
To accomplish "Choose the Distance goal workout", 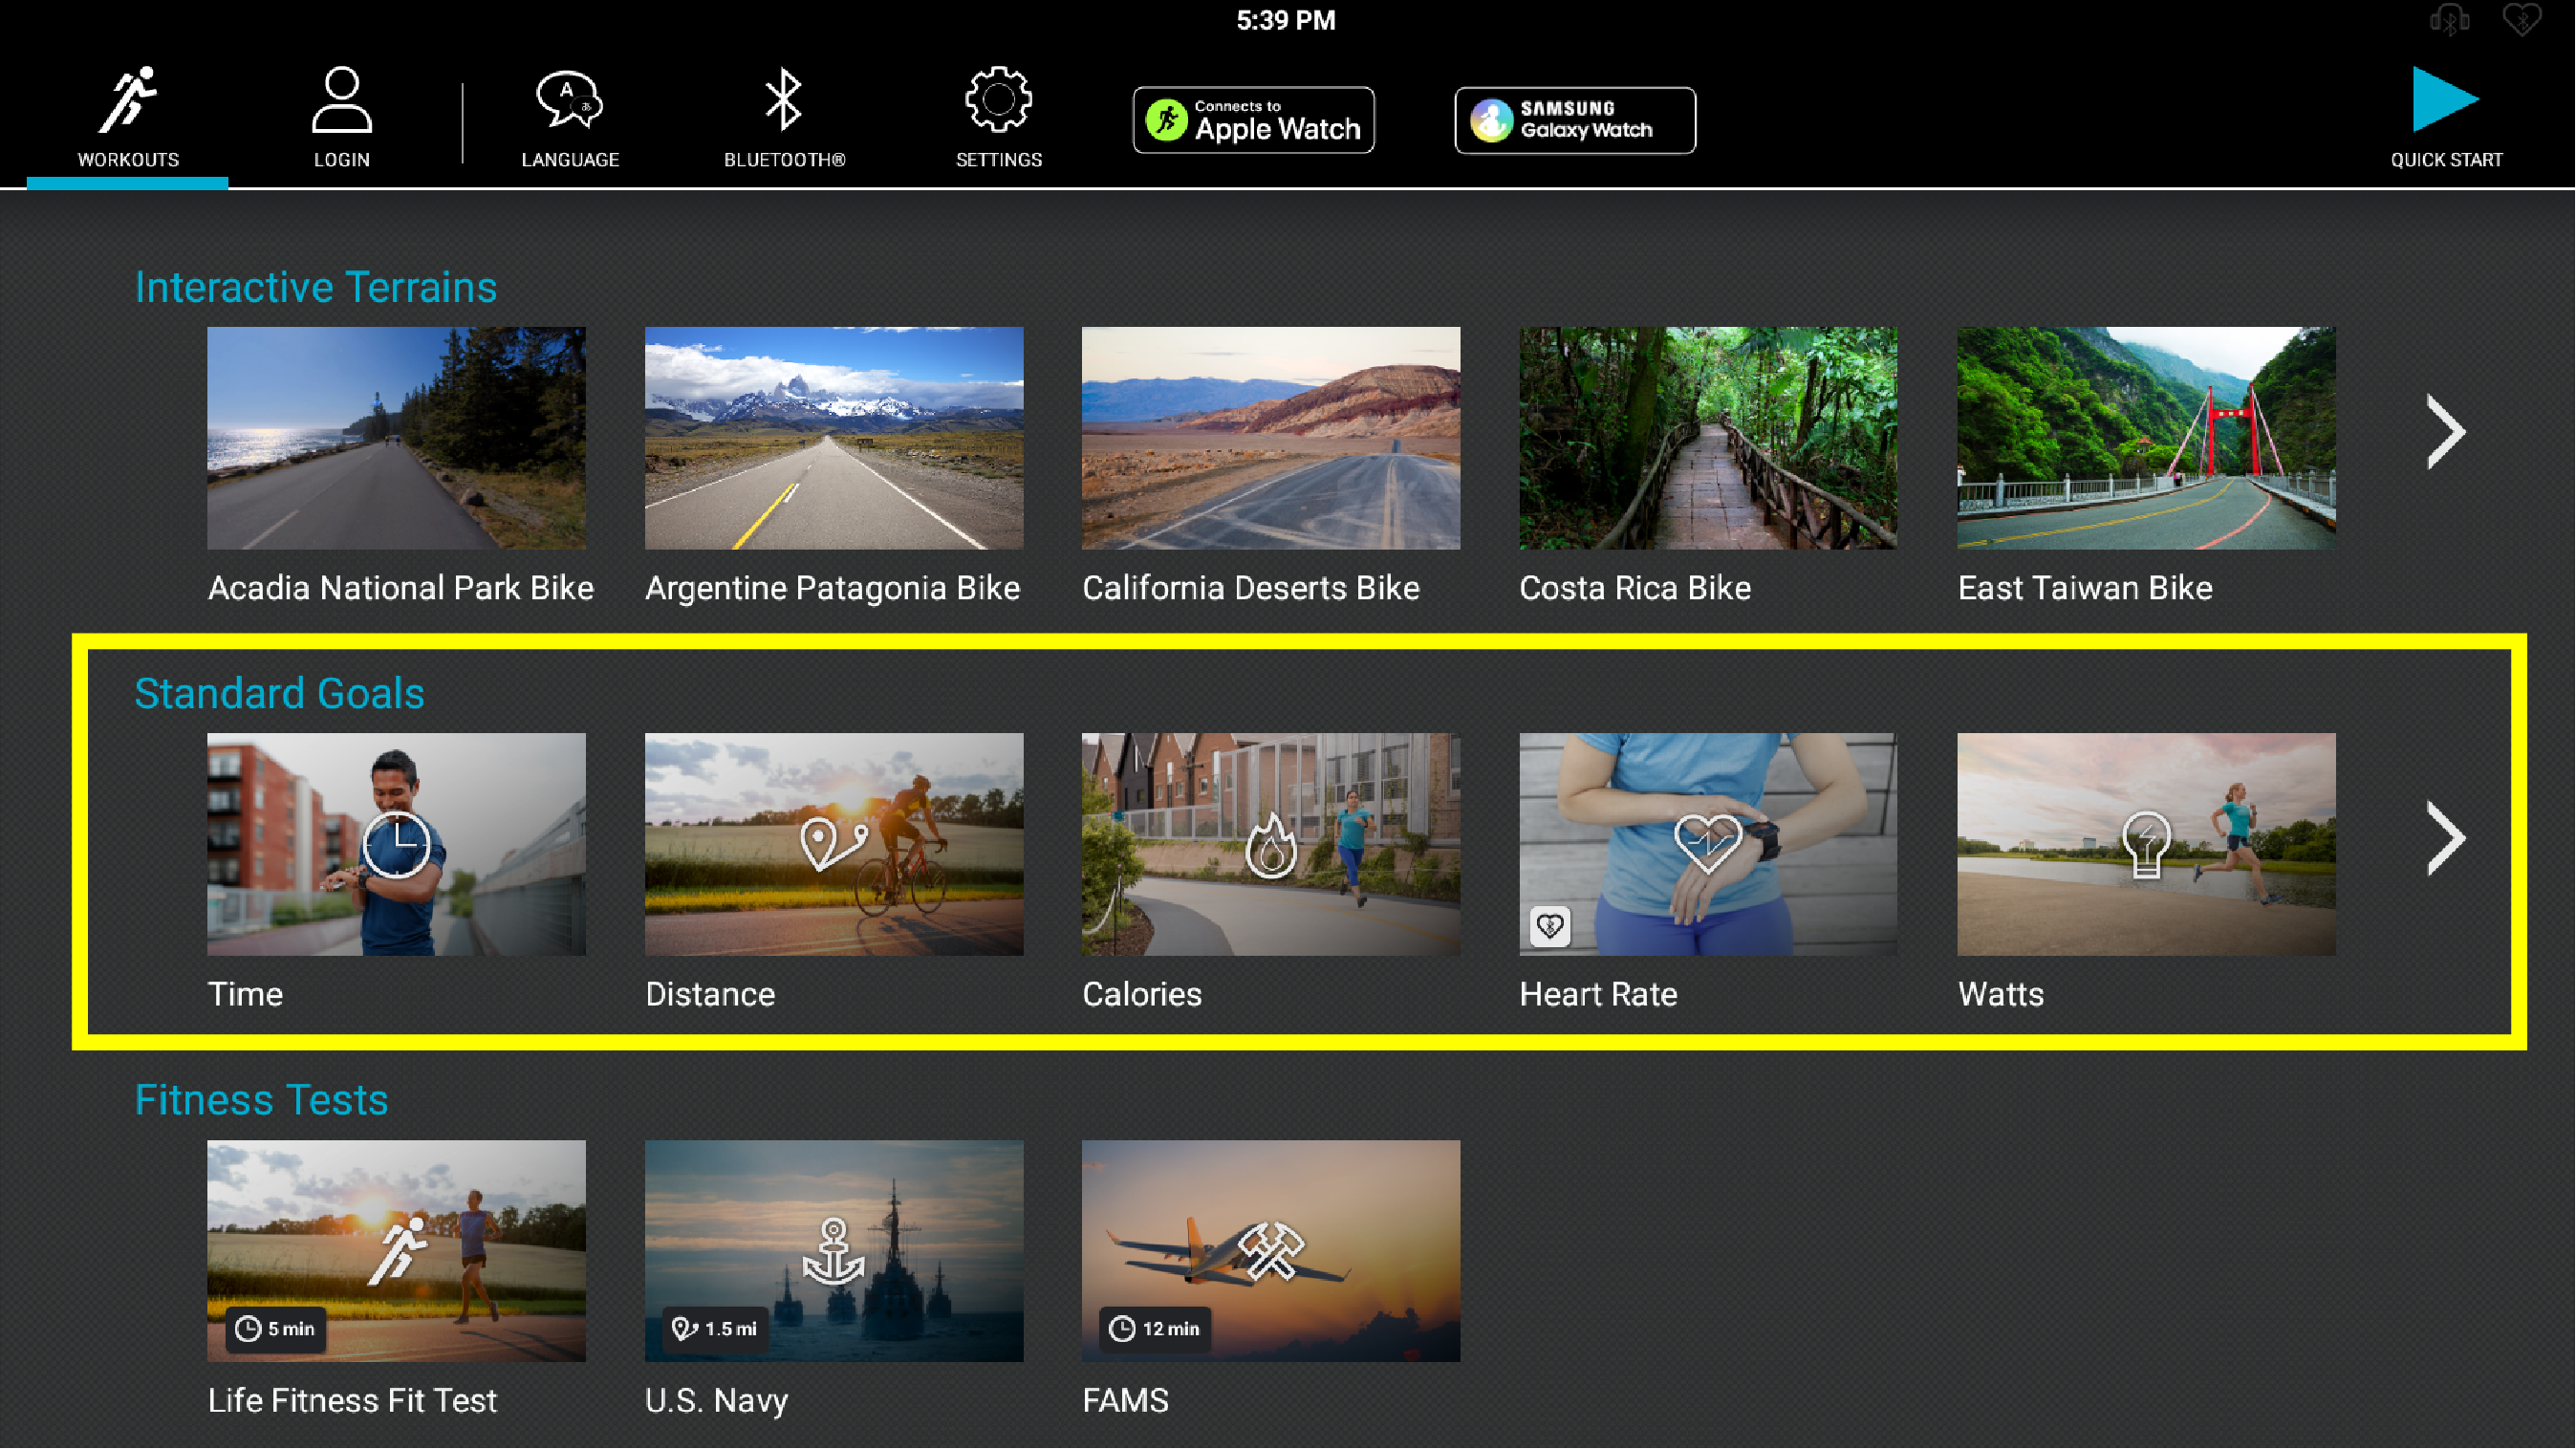I will coord(834,872).
